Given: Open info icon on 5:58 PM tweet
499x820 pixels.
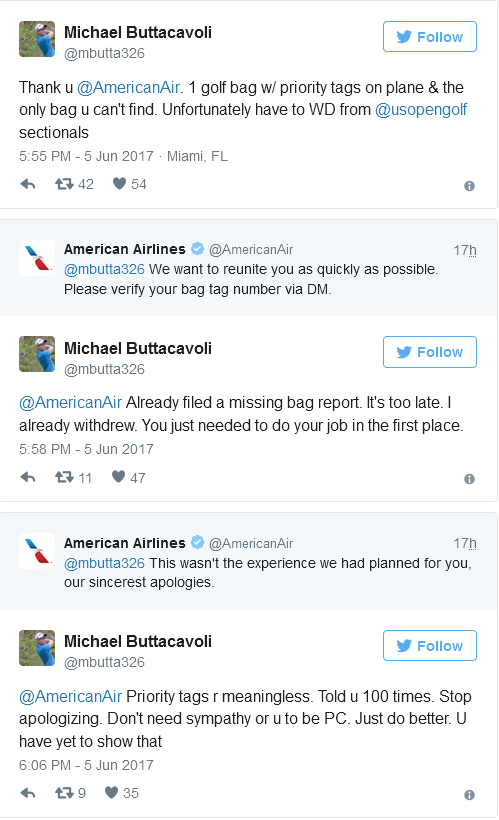Looking at the screenshot, I should pyautogui.click(x=469, y=479).
